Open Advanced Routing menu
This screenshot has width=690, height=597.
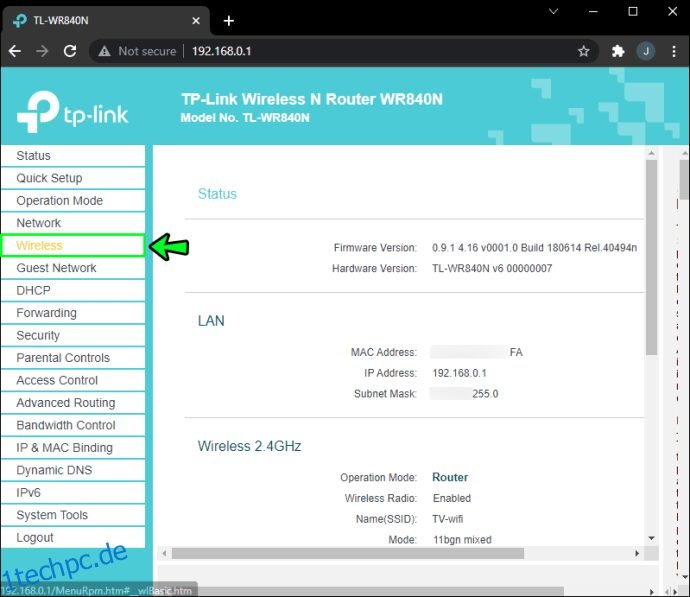[73, 403]
